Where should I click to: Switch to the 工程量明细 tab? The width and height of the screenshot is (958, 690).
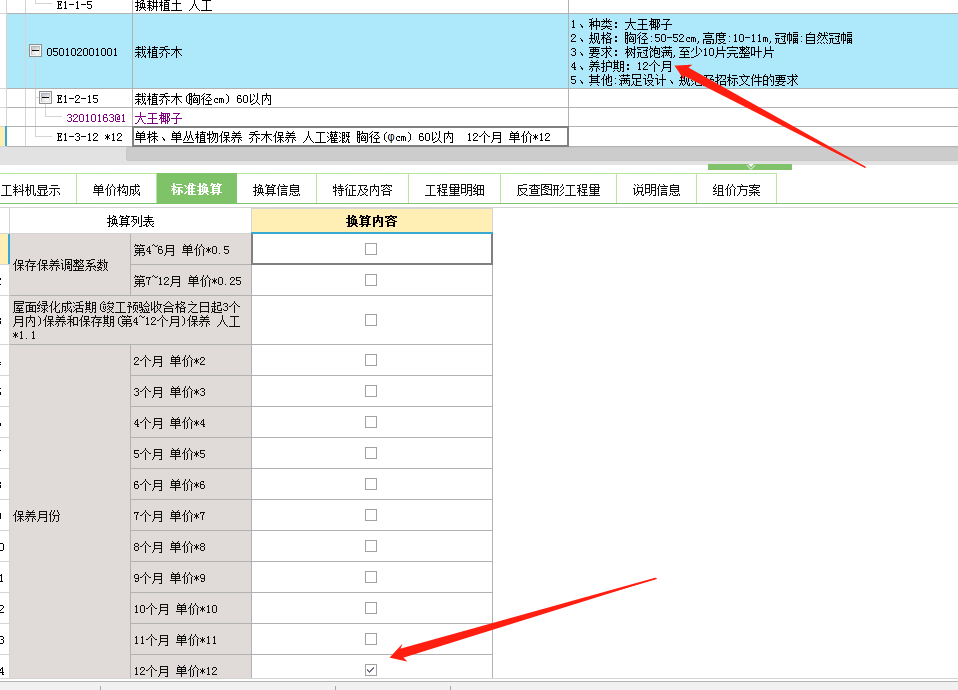(x=455, y=190)
